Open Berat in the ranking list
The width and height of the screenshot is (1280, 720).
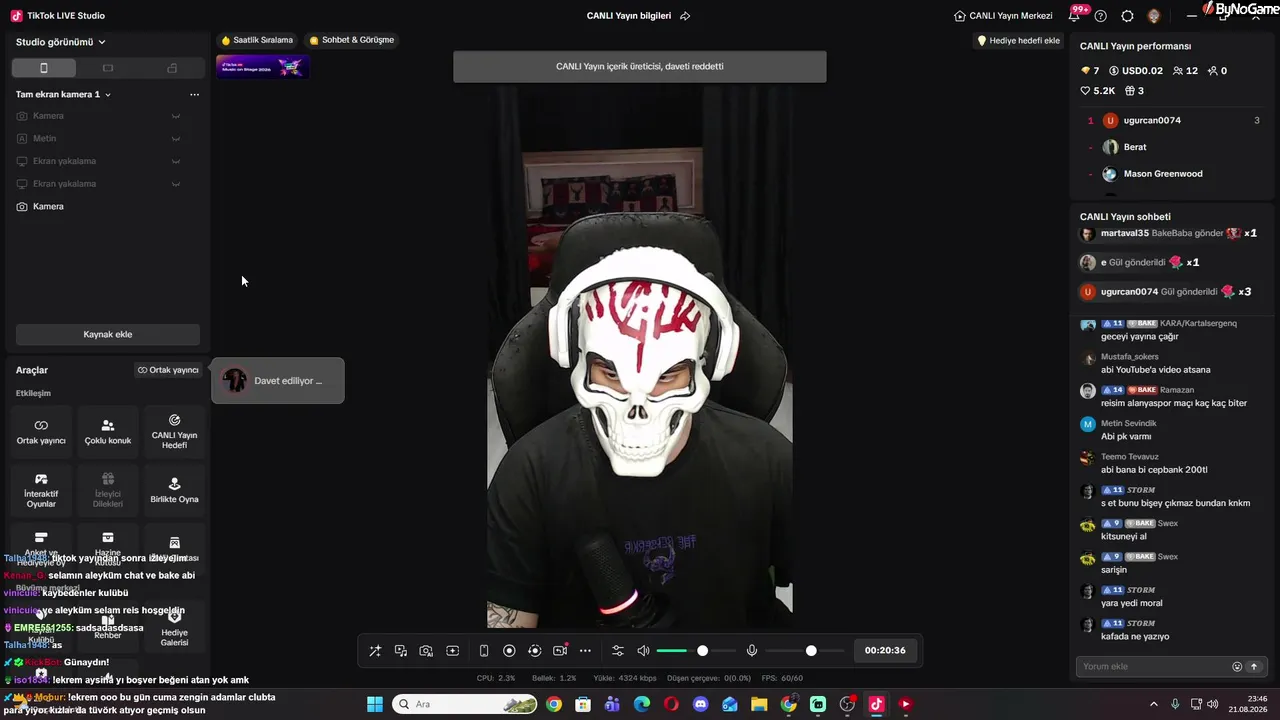(1172, 147)
